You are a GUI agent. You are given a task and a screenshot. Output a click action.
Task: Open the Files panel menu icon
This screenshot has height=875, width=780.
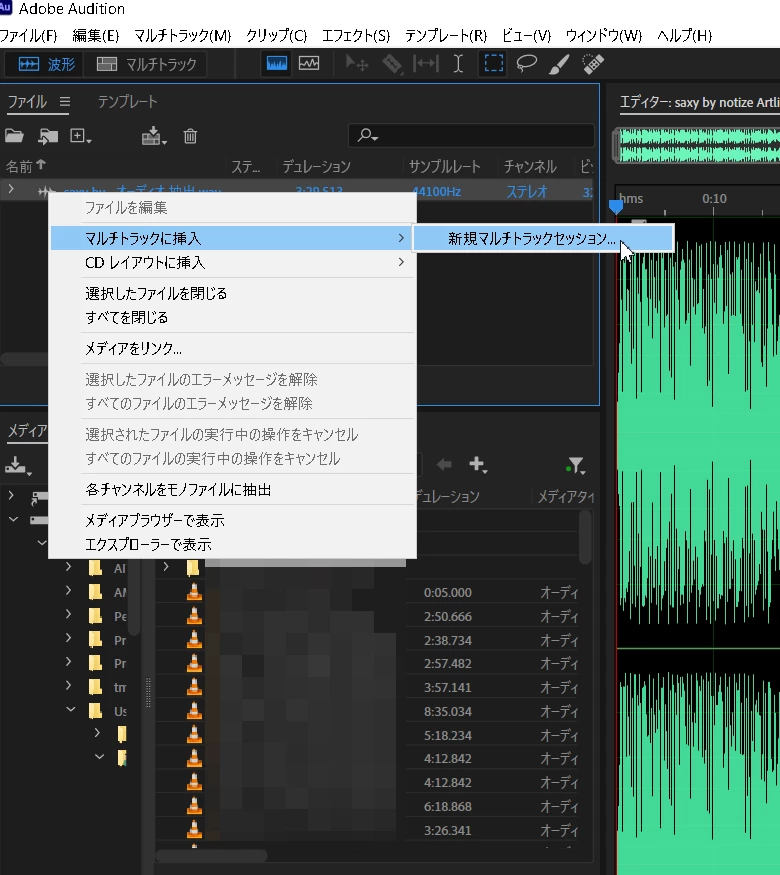65,102
